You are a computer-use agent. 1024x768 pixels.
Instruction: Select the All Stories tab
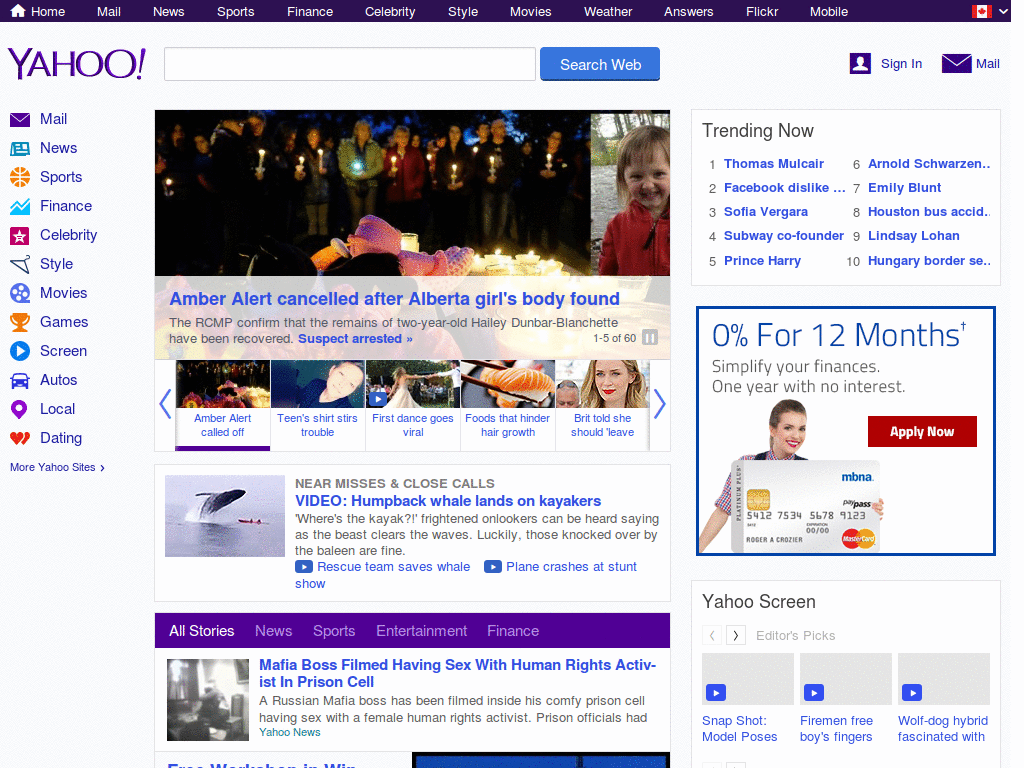click(x=202, y=631)
